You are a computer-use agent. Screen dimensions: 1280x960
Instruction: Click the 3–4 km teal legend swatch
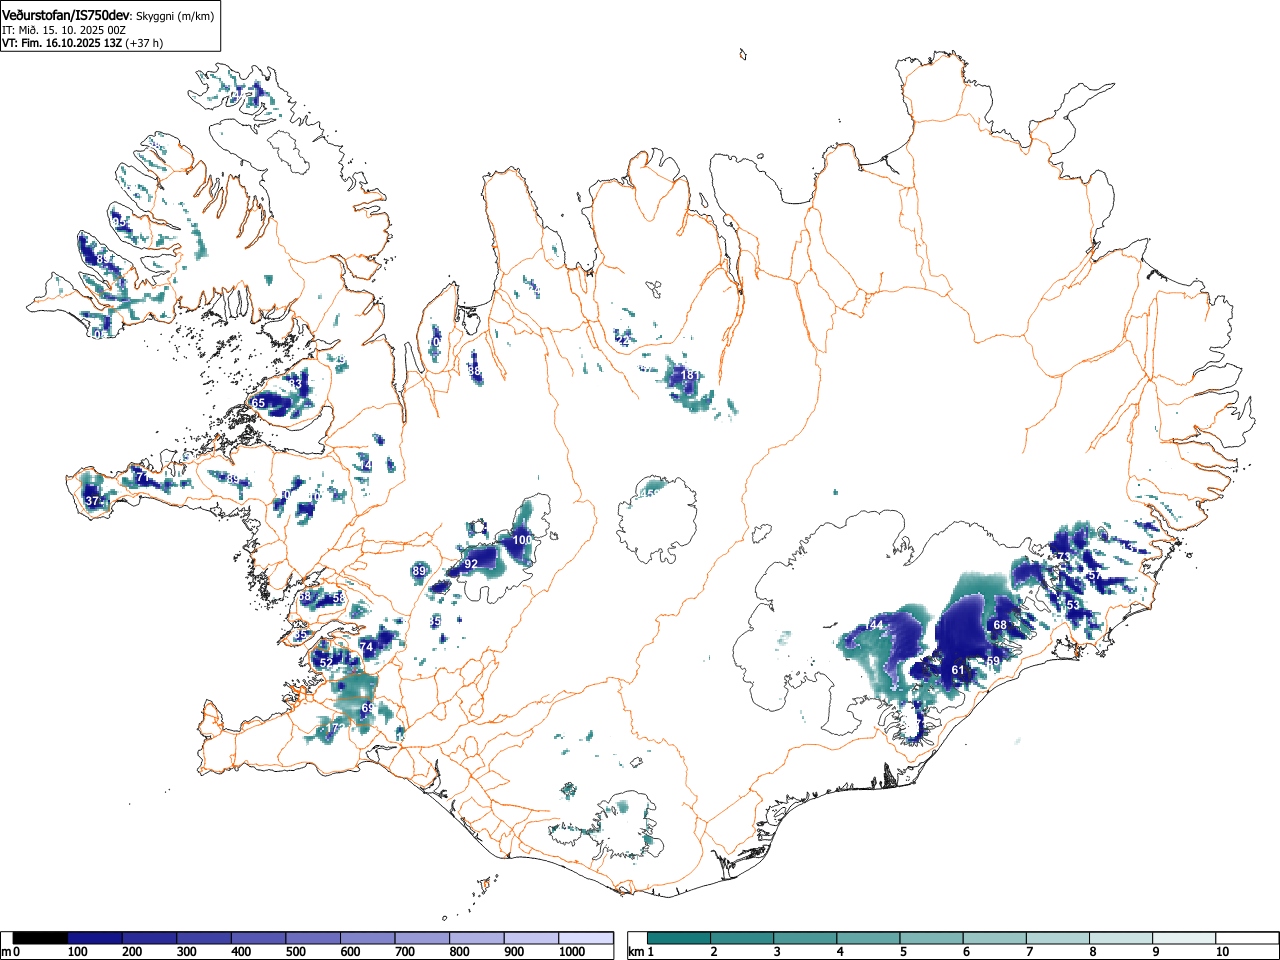point(806,938)
